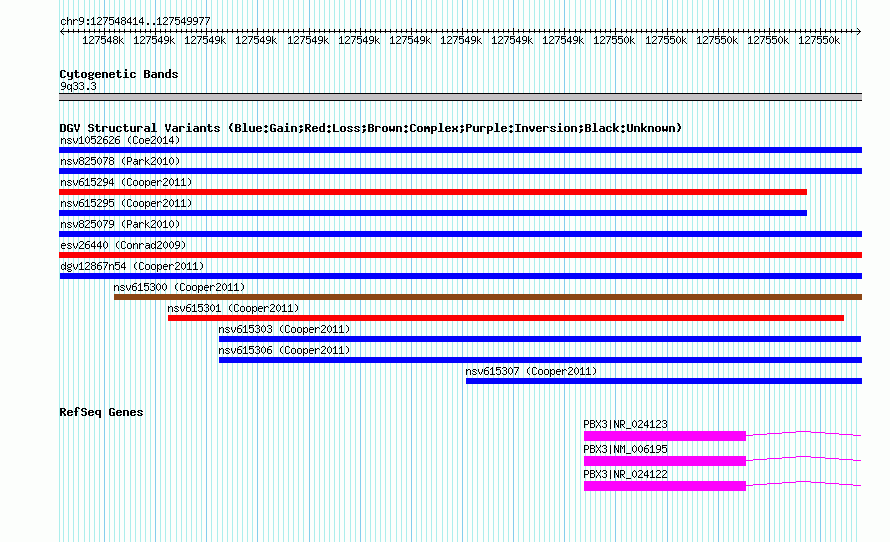Select the PBX3|NM_006195 transcript label
890x542 pixels.
coord(625,449)
